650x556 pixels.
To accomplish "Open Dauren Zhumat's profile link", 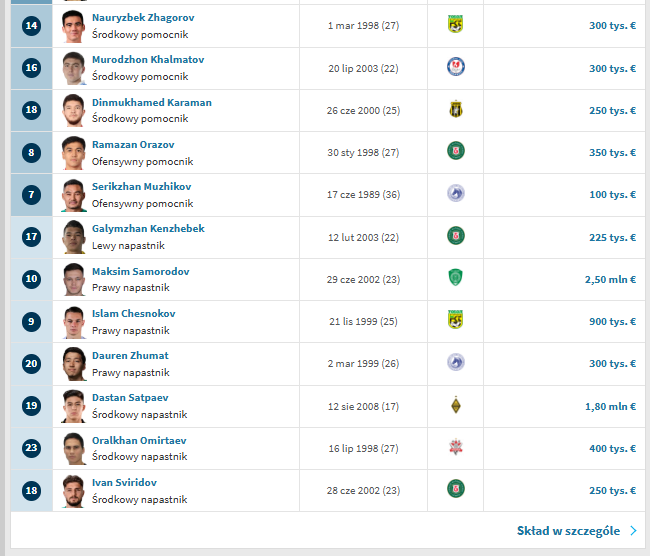I will pos(130,356).
